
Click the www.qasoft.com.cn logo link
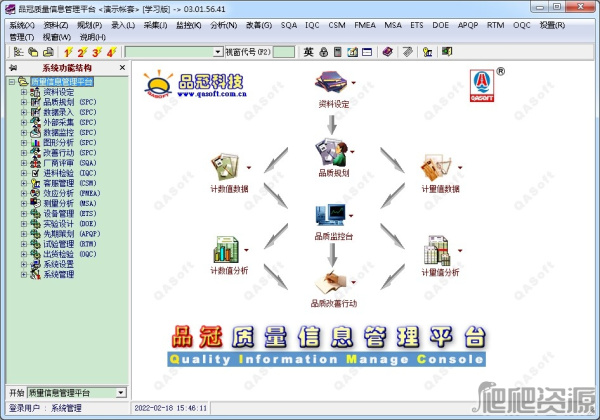coord(212,94)
